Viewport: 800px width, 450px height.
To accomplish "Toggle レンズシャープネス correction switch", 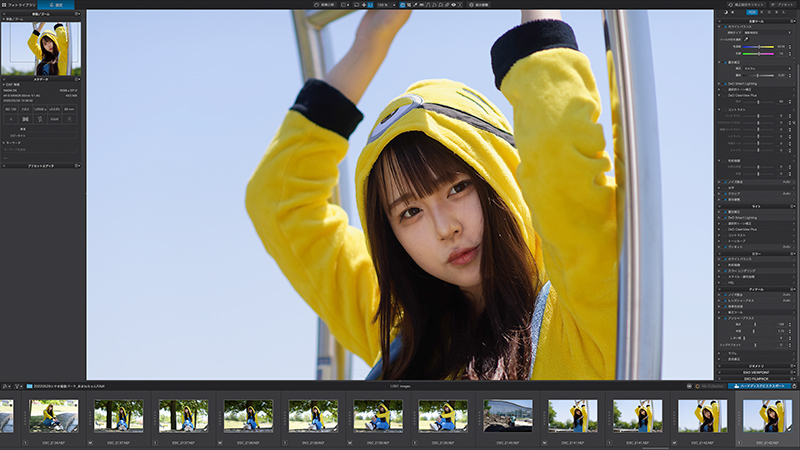I will [725, 301].
